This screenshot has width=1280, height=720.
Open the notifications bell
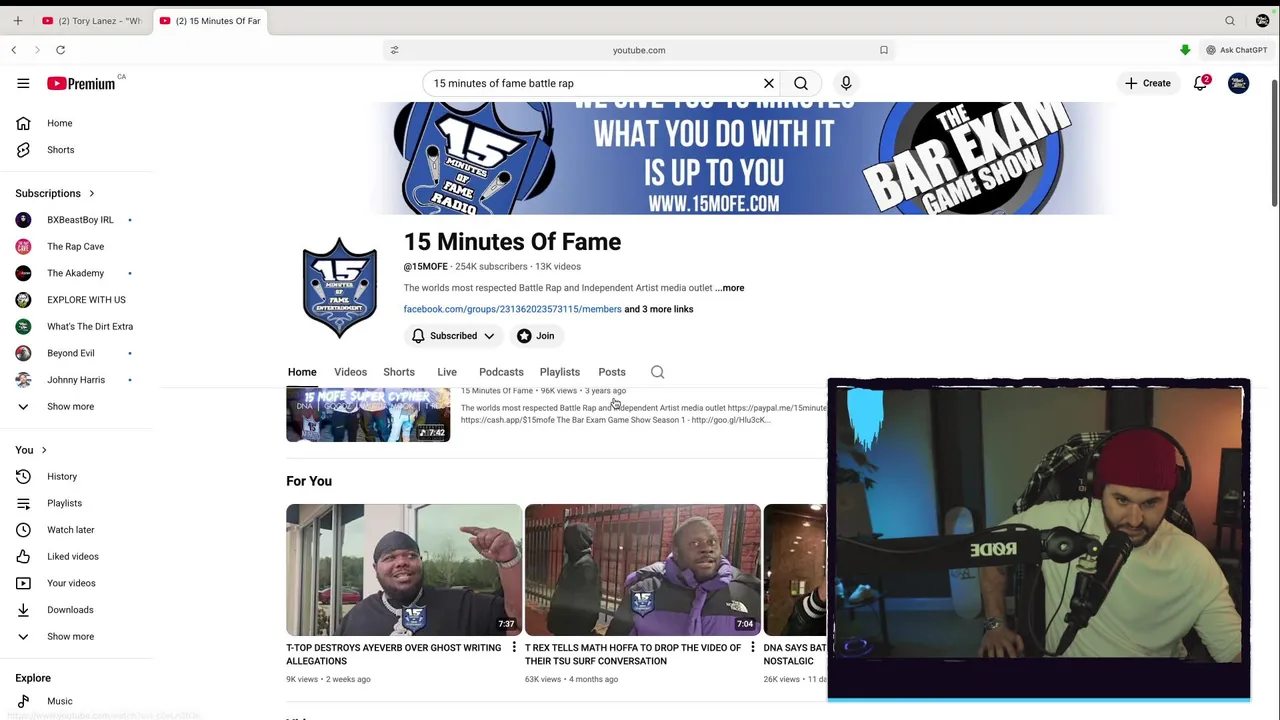[x=1201, y=83]
